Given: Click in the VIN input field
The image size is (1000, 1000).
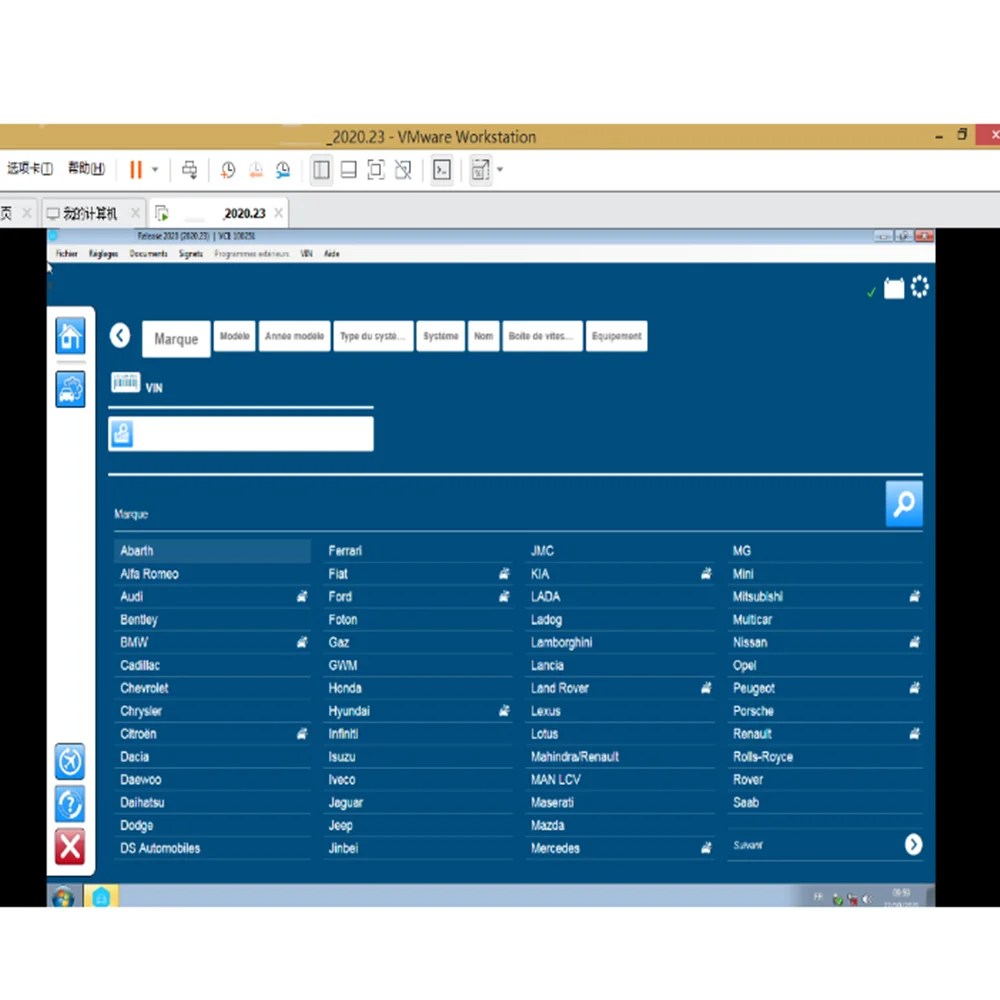Looking at the screenshot, I should pos(241,434).
